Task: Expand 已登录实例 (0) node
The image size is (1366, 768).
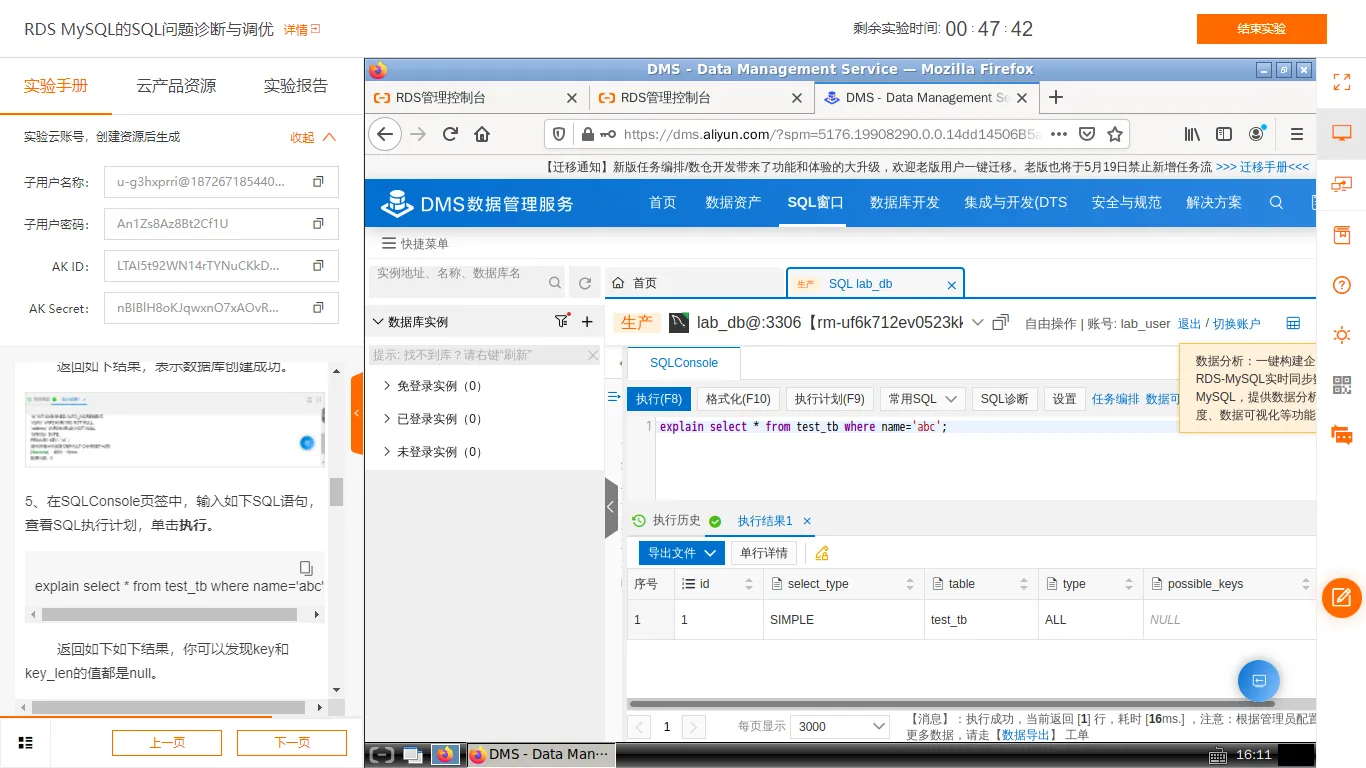Action: (x=387, y=418)
